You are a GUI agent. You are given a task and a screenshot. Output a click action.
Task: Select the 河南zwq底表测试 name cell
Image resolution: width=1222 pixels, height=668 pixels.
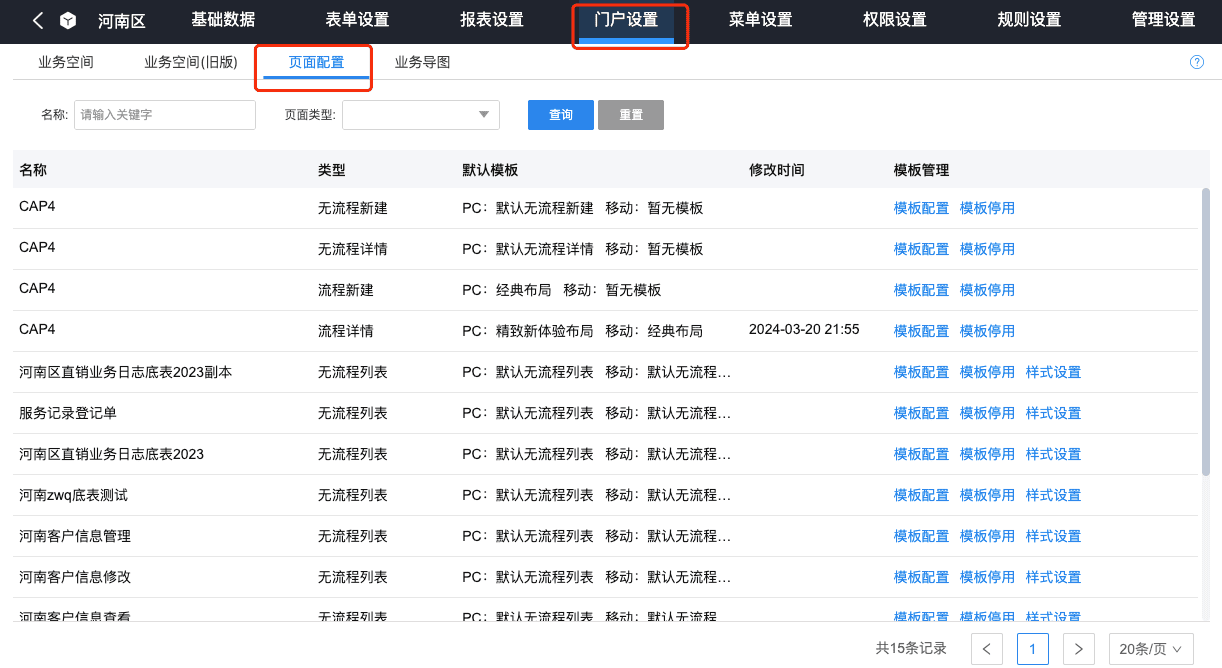74,495
